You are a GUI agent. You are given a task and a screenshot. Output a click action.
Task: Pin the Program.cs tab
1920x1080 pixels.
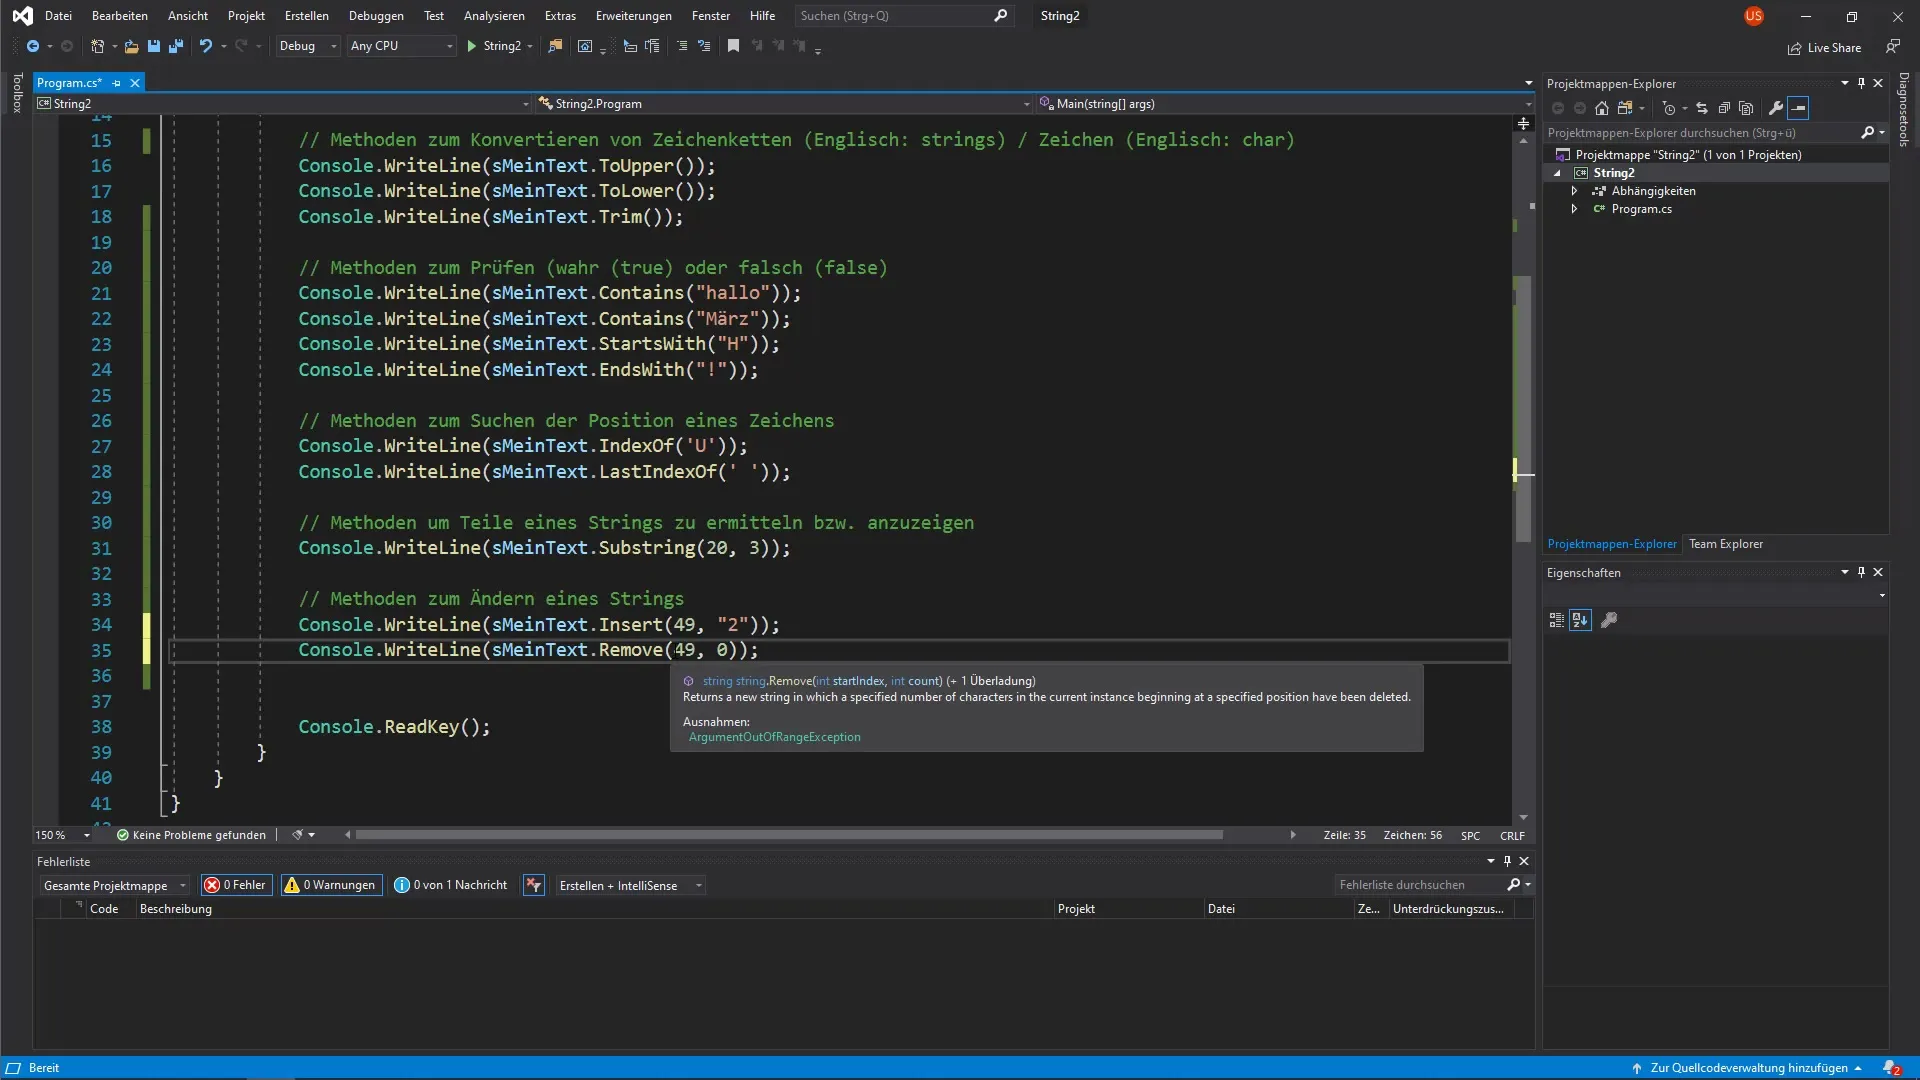[x=116, y=83]
